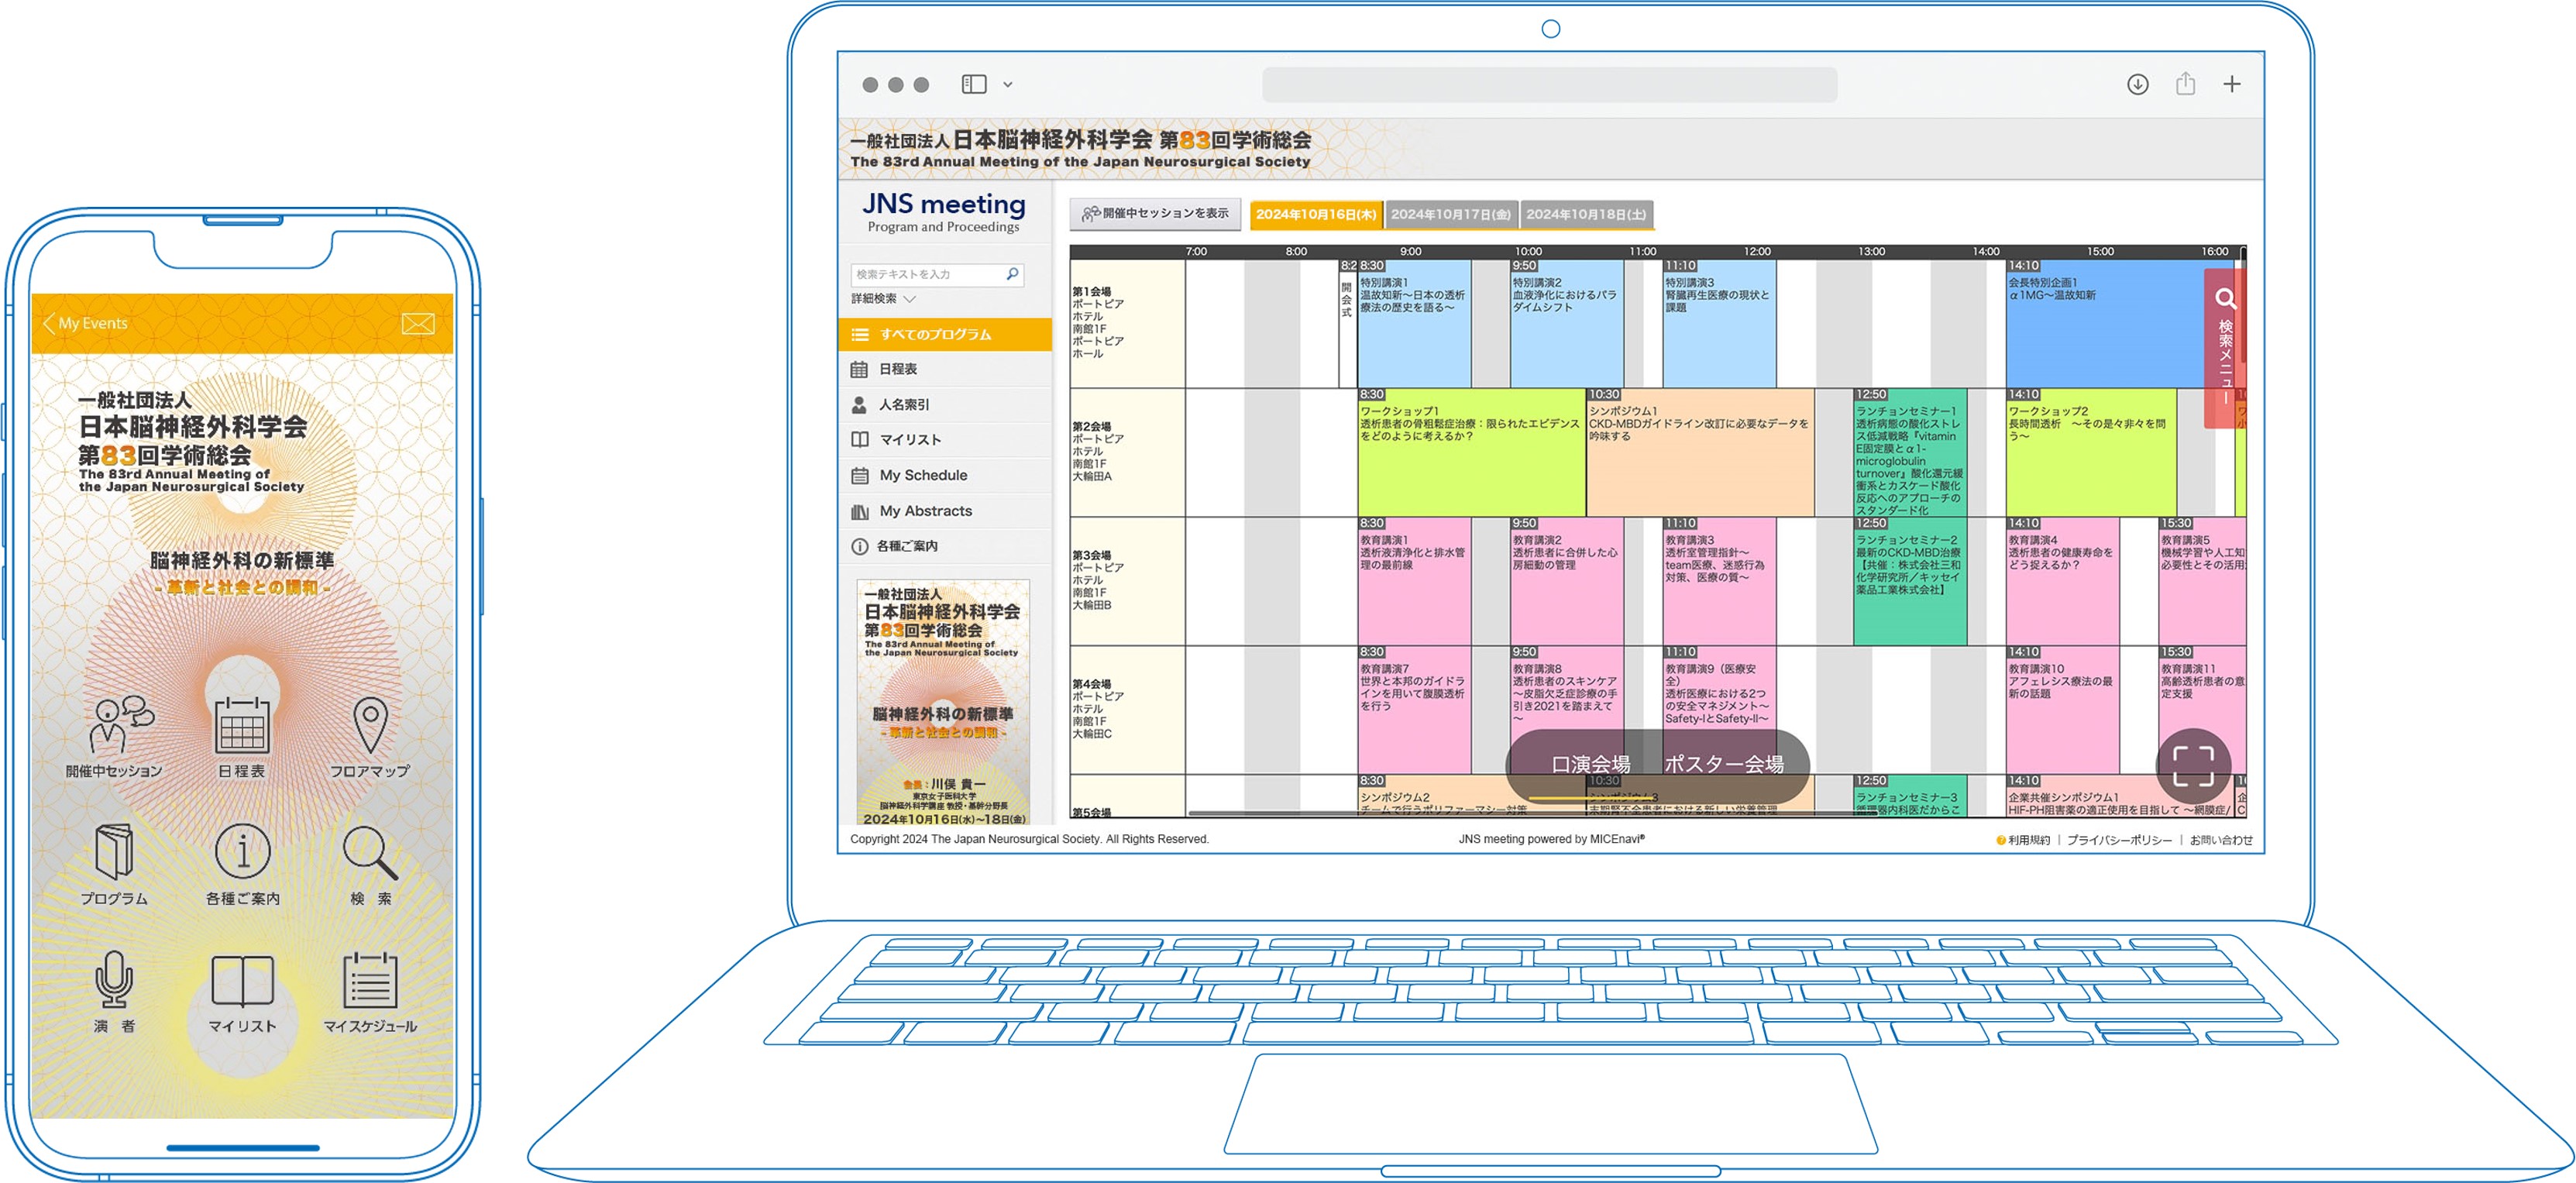The height and width of the screenshot is (1183, 2576).
Task: Toggle 開催中セッションを表示 button
Action: point(1155,214)
